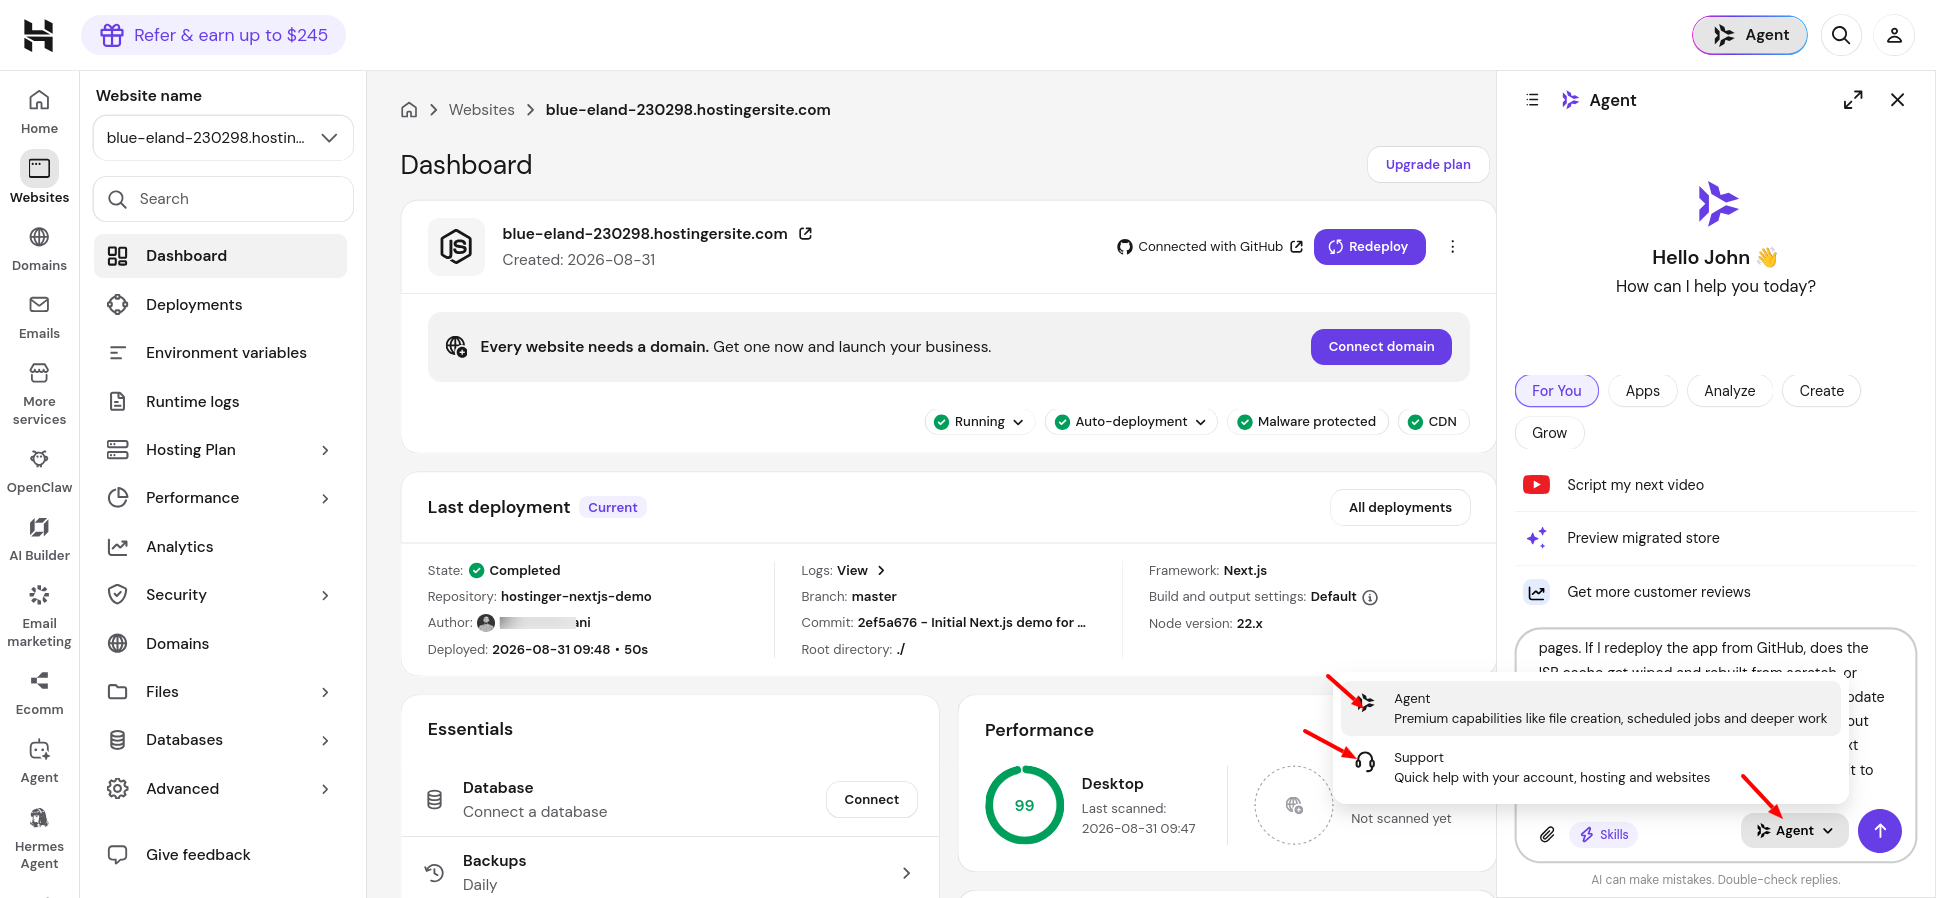Open the chat history list icon
Screen dimensions: 1936x898
click(x=1532, y=100)
